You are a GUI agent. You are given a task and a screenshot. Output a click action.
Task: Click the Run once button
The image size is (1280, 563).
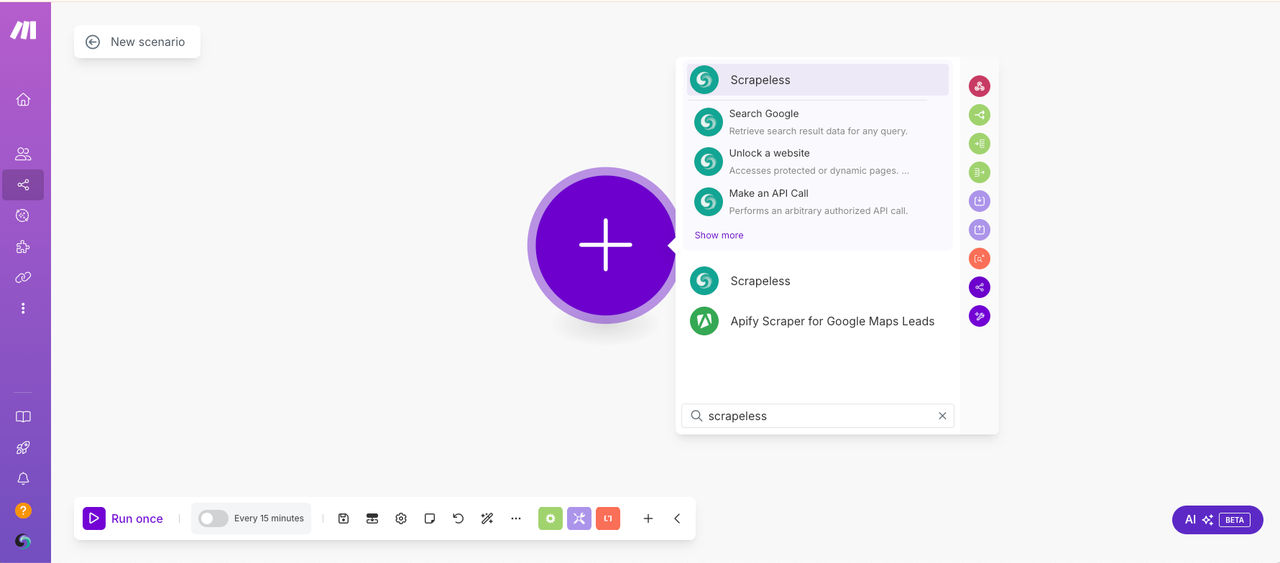pos(123,518)
